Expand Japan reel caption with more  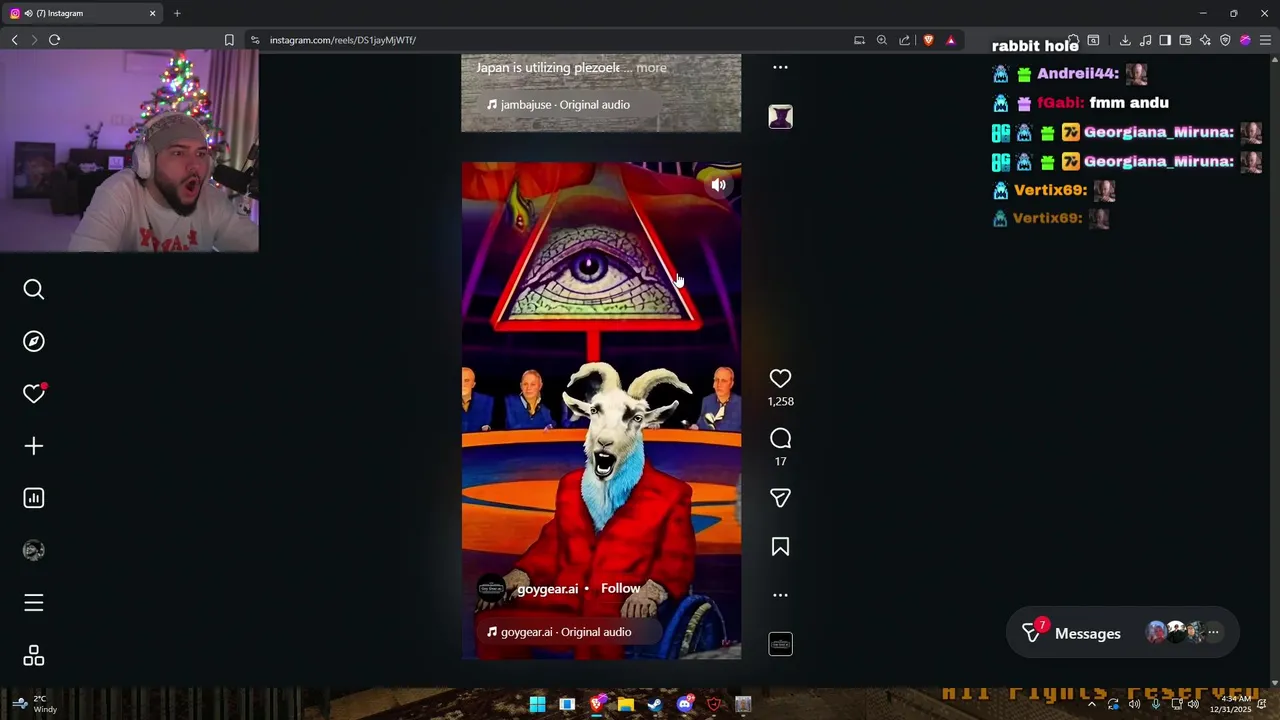651,68
